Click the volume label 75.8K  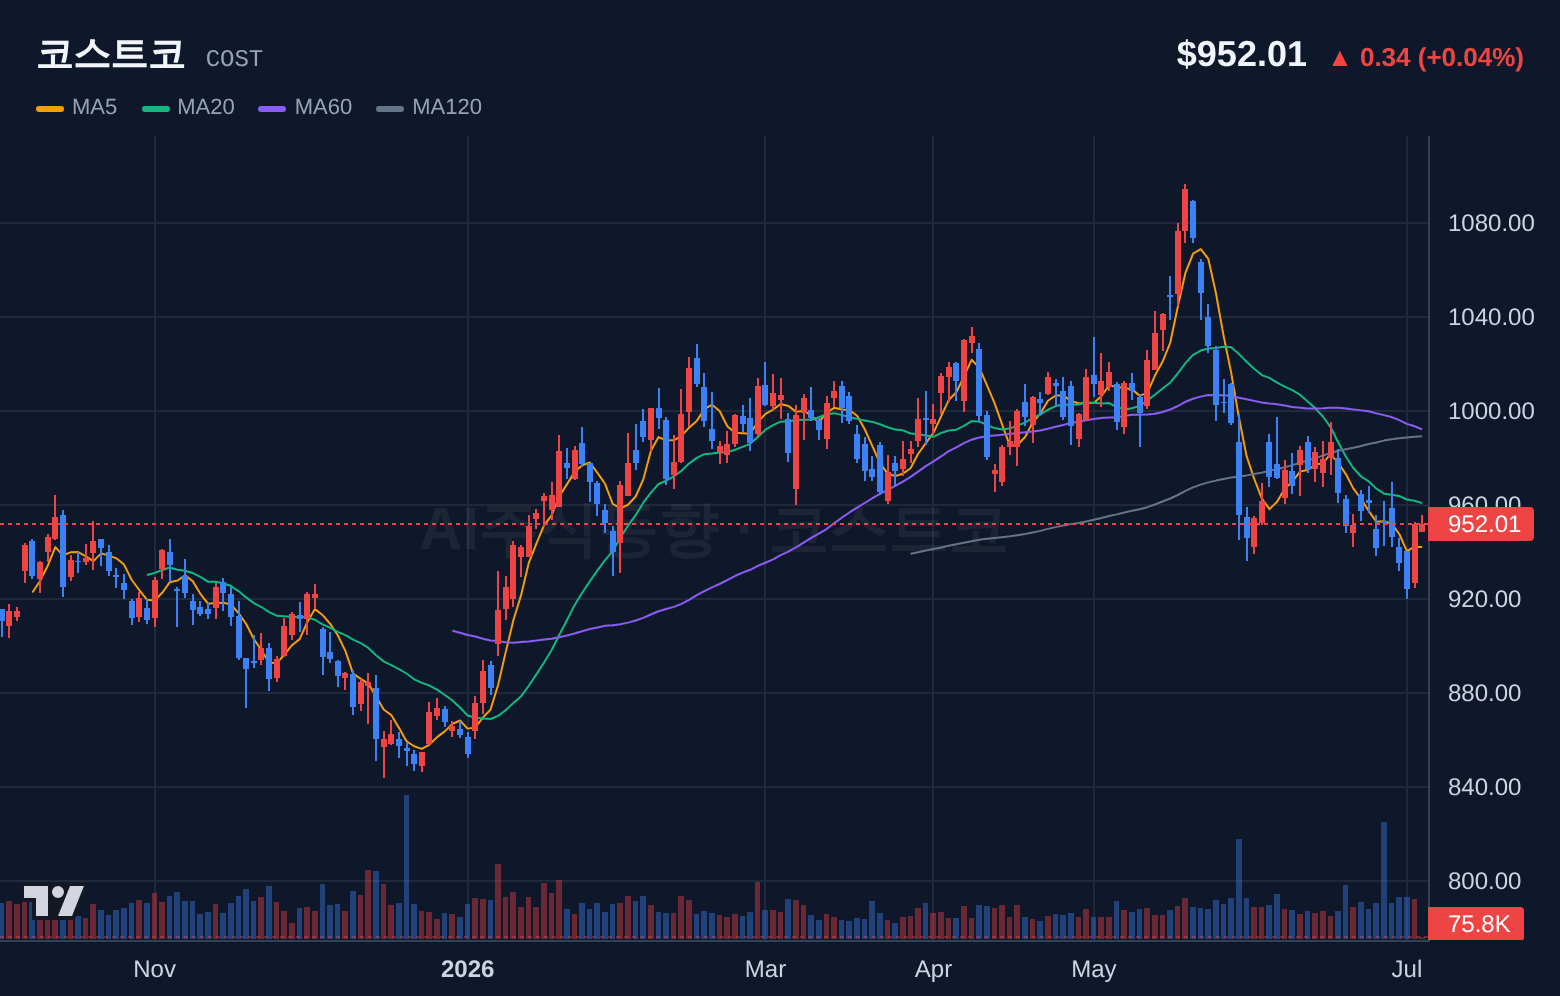point(1476,923)
